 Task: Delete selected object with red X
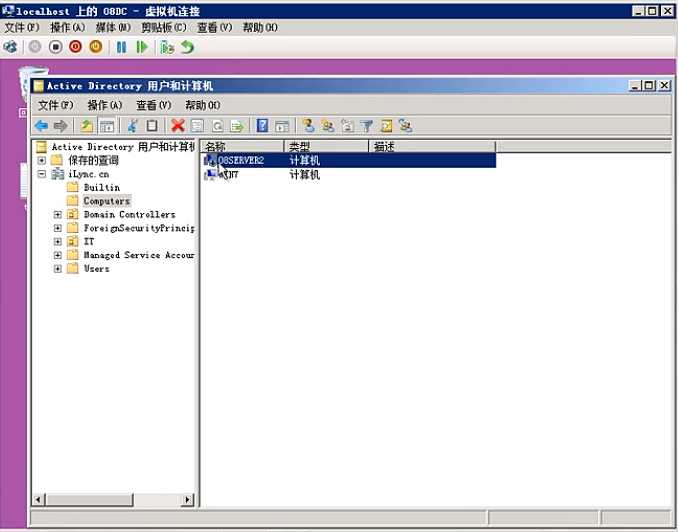click(178, 126)
